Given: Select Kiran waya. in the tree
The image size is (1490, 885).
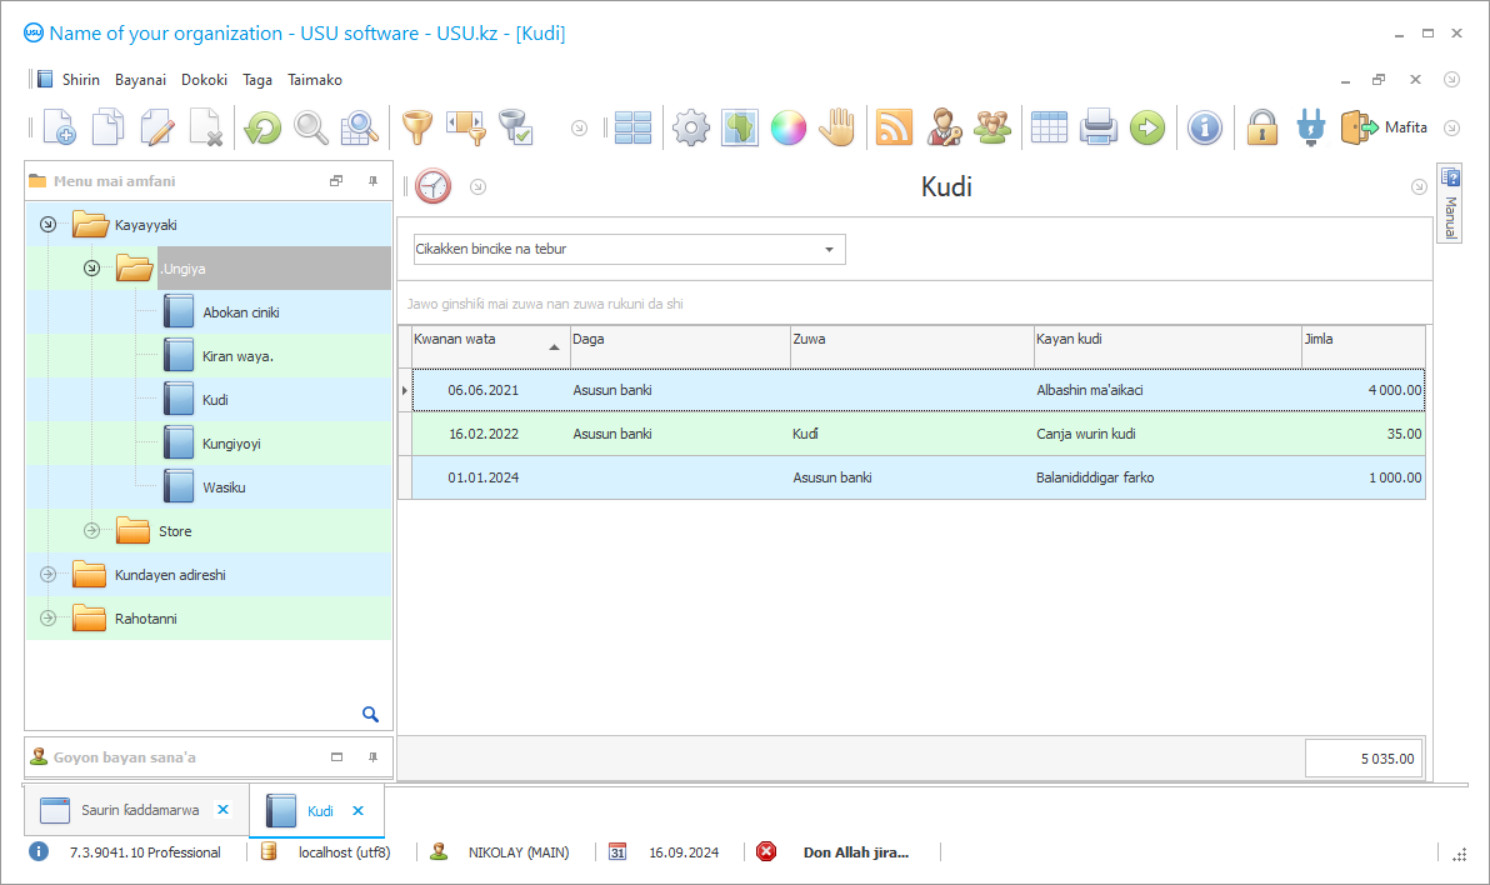Looking at the screenshot, I should pos(238,356).
